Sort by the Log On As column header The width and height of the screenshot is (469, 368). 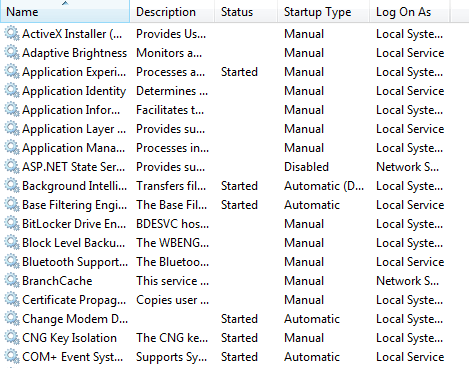coord(409,12)
